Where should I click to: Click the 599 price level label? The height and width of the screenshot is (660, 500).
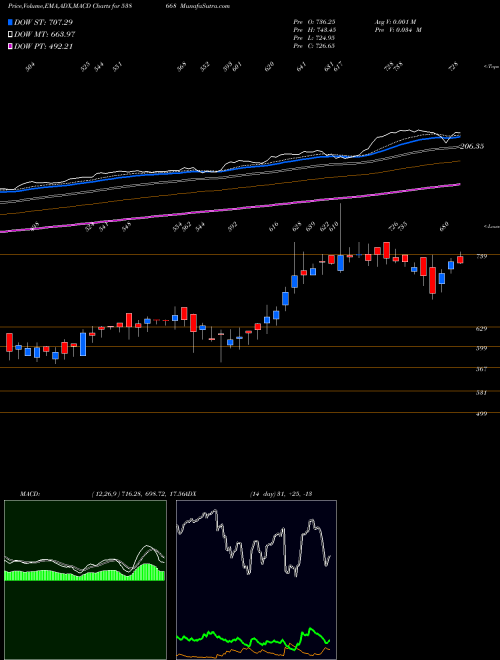click(x=481, y=348)
